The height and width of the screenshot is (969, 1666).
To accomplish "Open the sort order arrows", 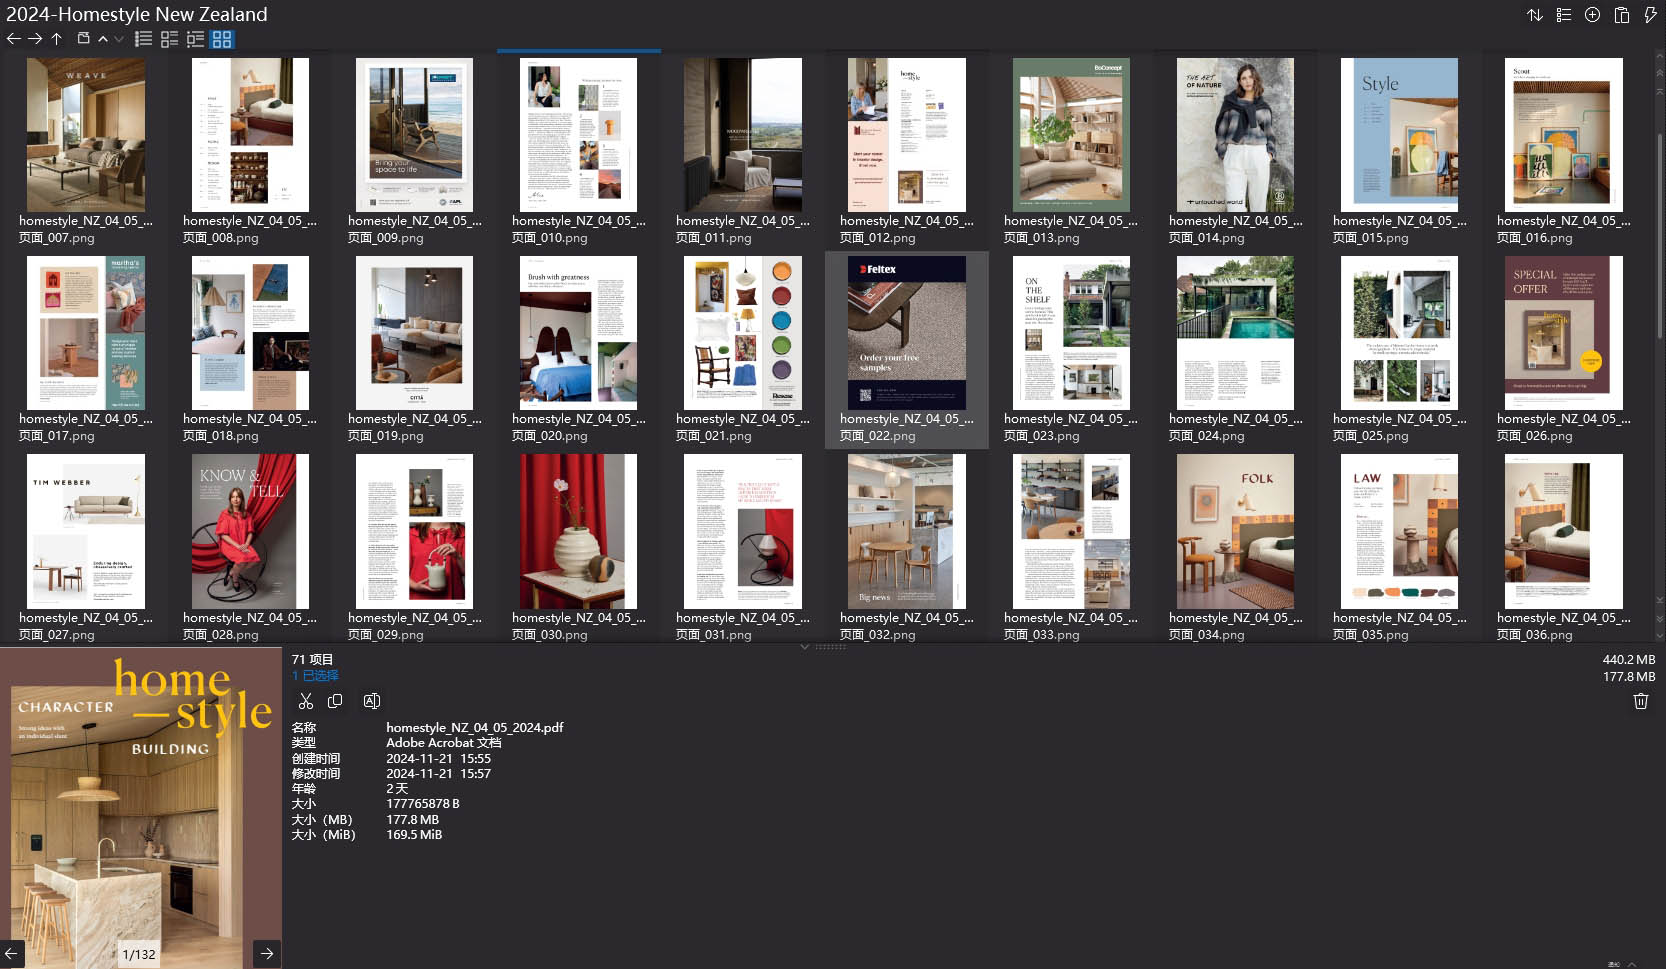I will click(x=1535, y=15).
